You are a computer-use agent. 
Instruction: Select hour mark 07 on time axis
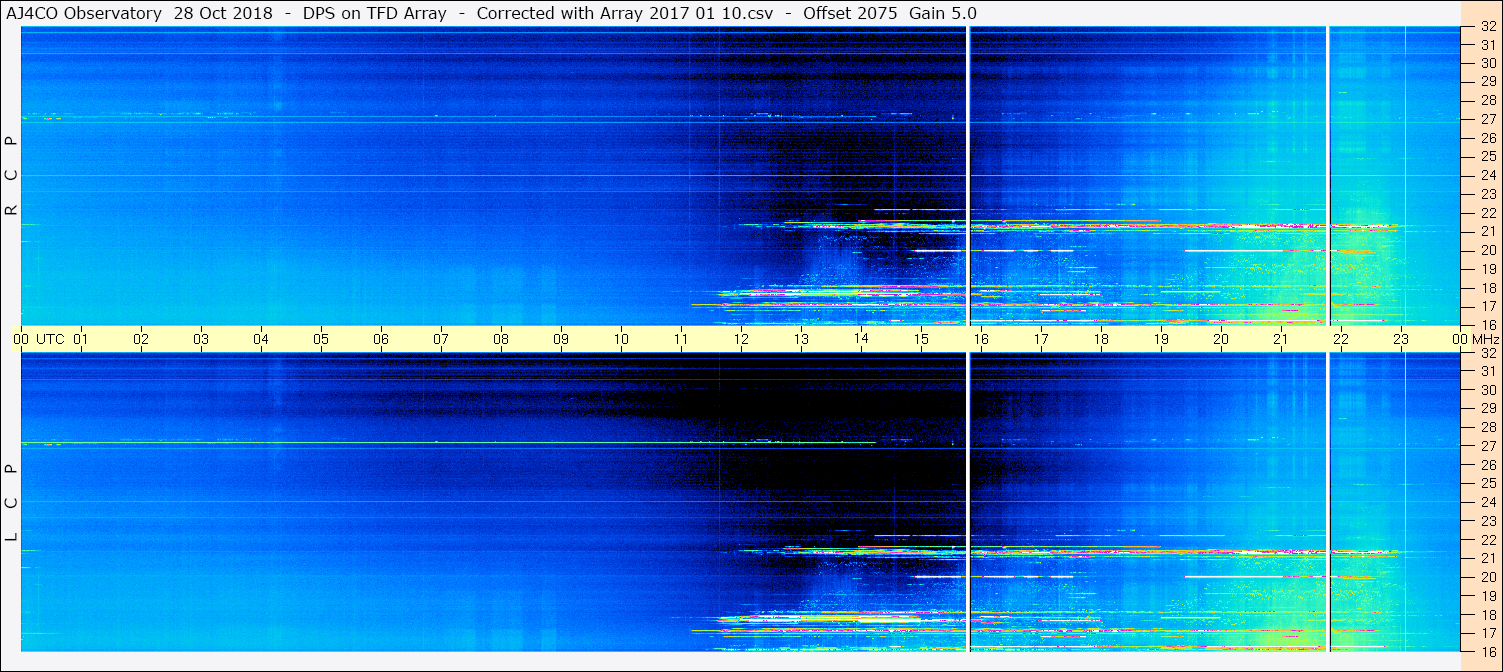coord(441,339)
